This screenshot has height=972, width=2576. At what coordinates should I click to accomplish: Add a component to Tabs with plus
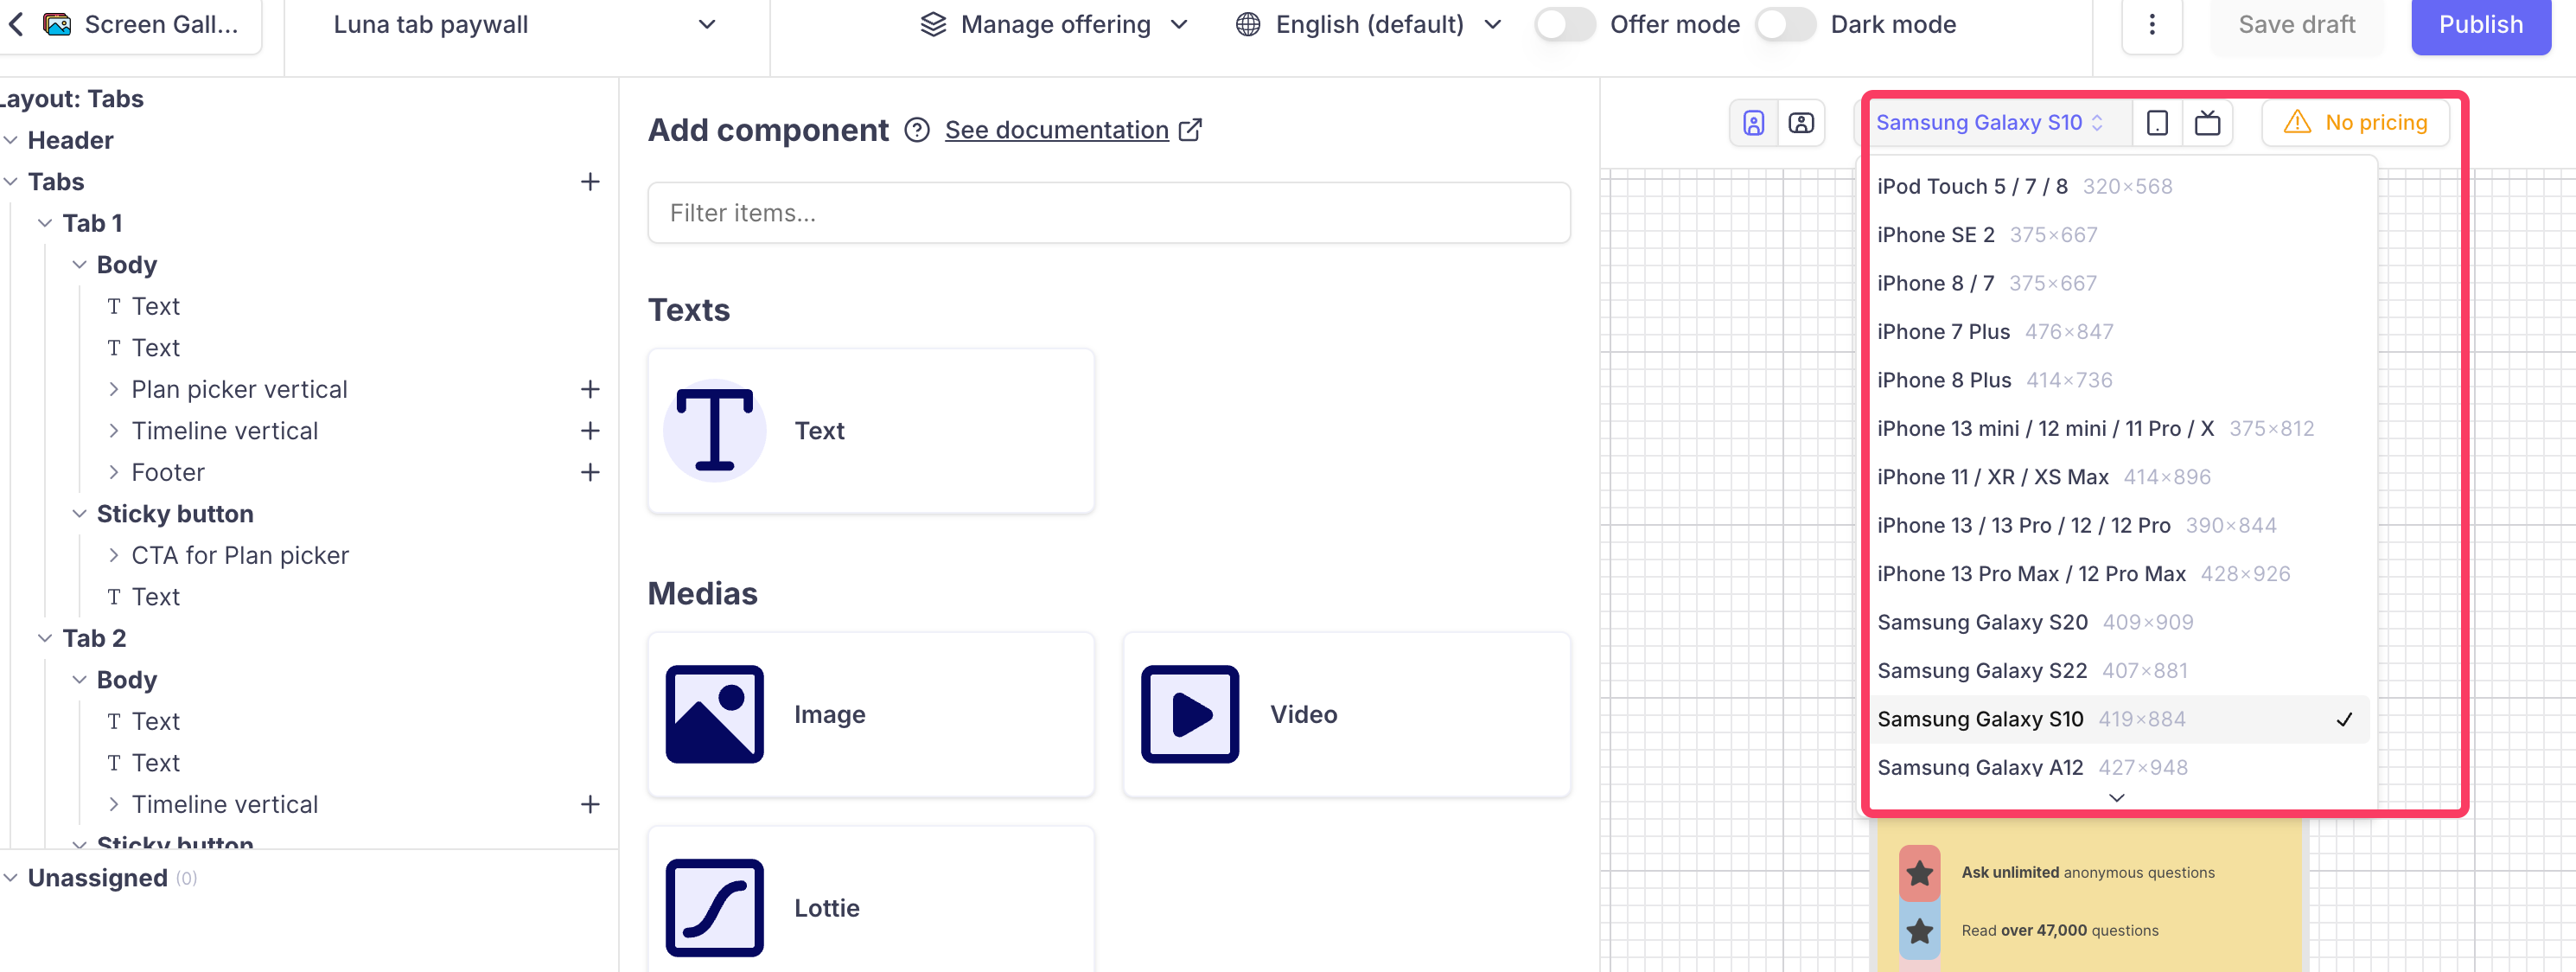click(x=590, y=182)
